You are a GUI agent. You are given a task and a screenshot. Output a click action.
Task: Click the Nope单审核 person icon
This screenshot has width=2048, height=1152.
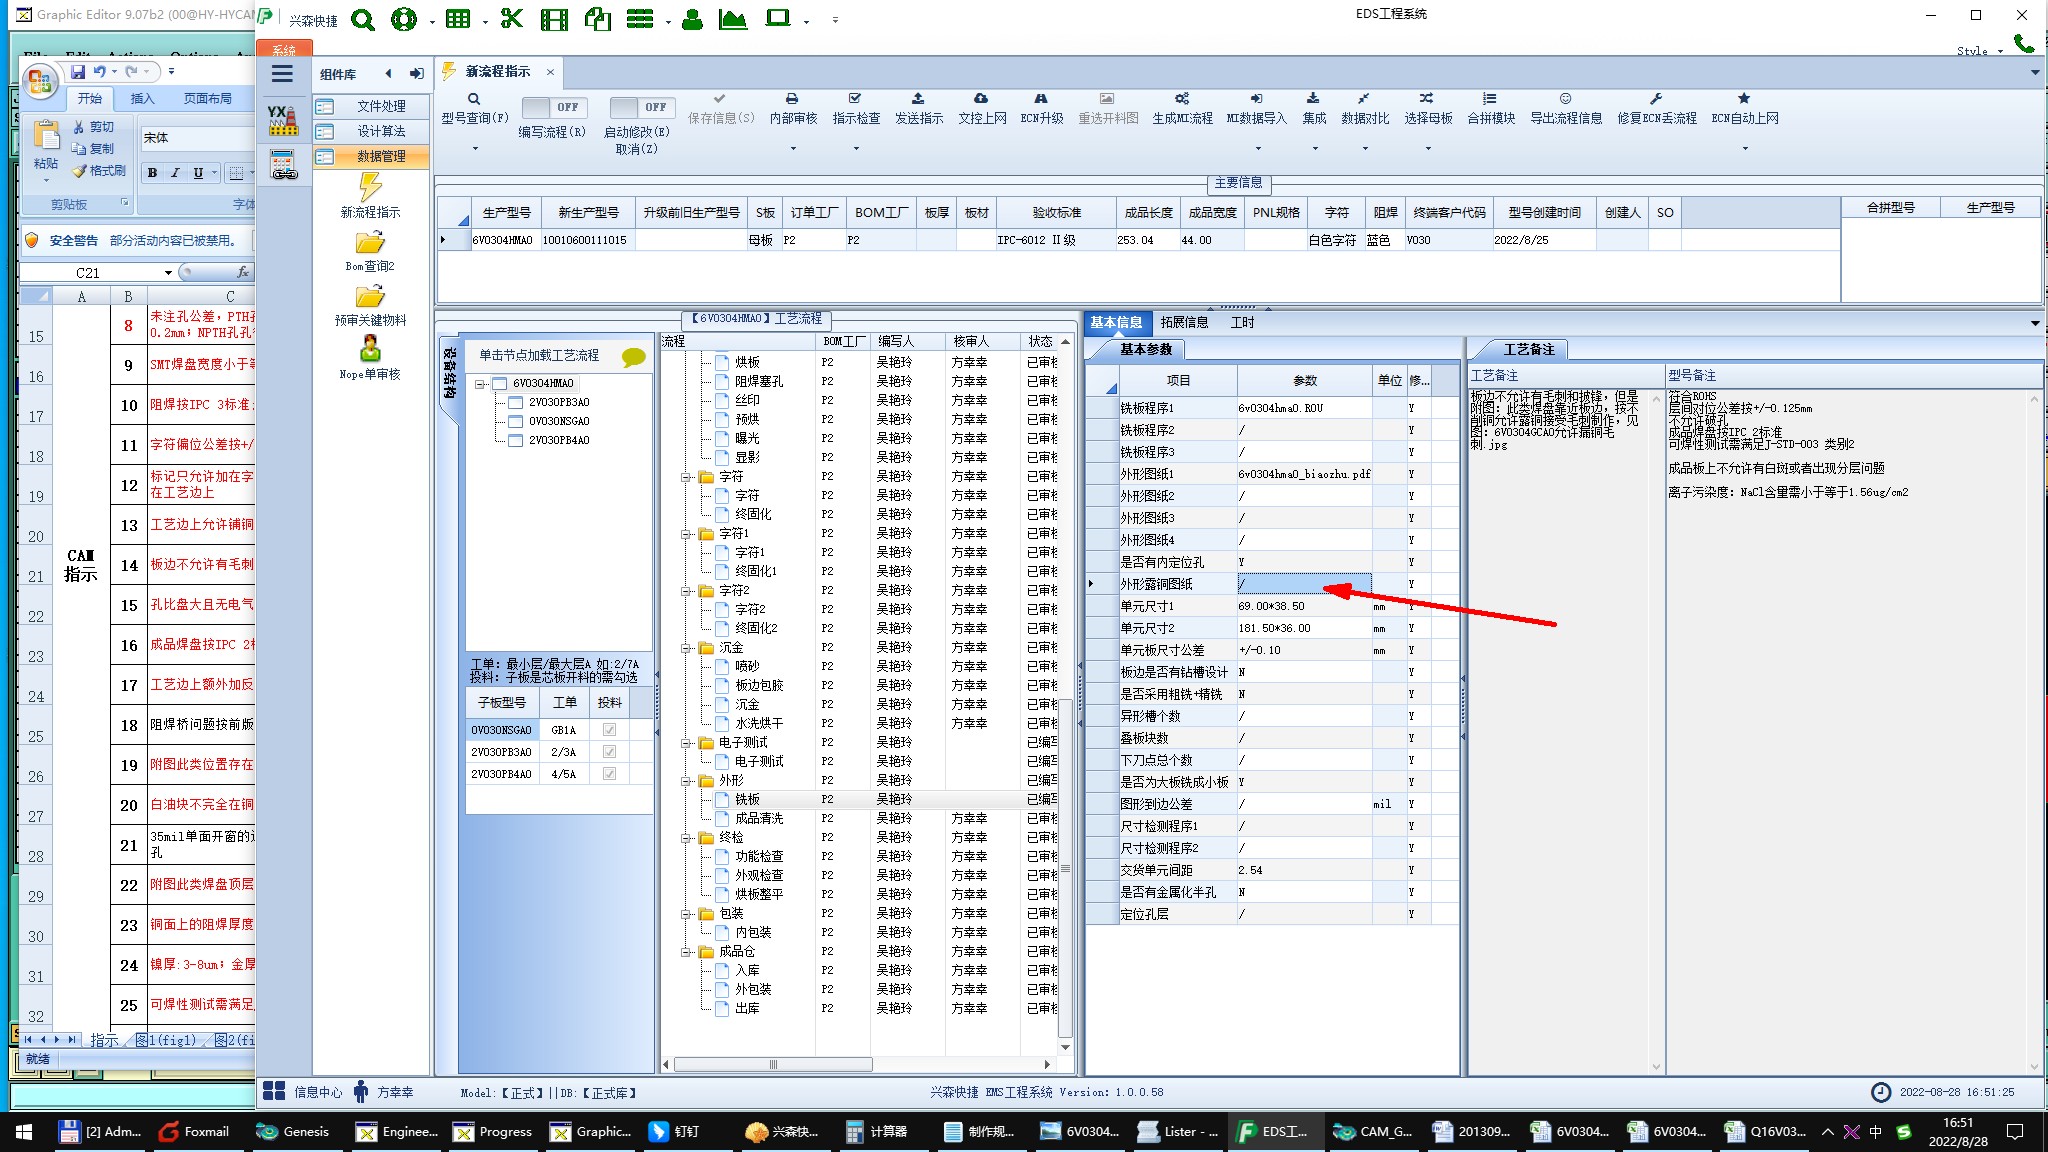pyautogui.click(x=370, y=349)
